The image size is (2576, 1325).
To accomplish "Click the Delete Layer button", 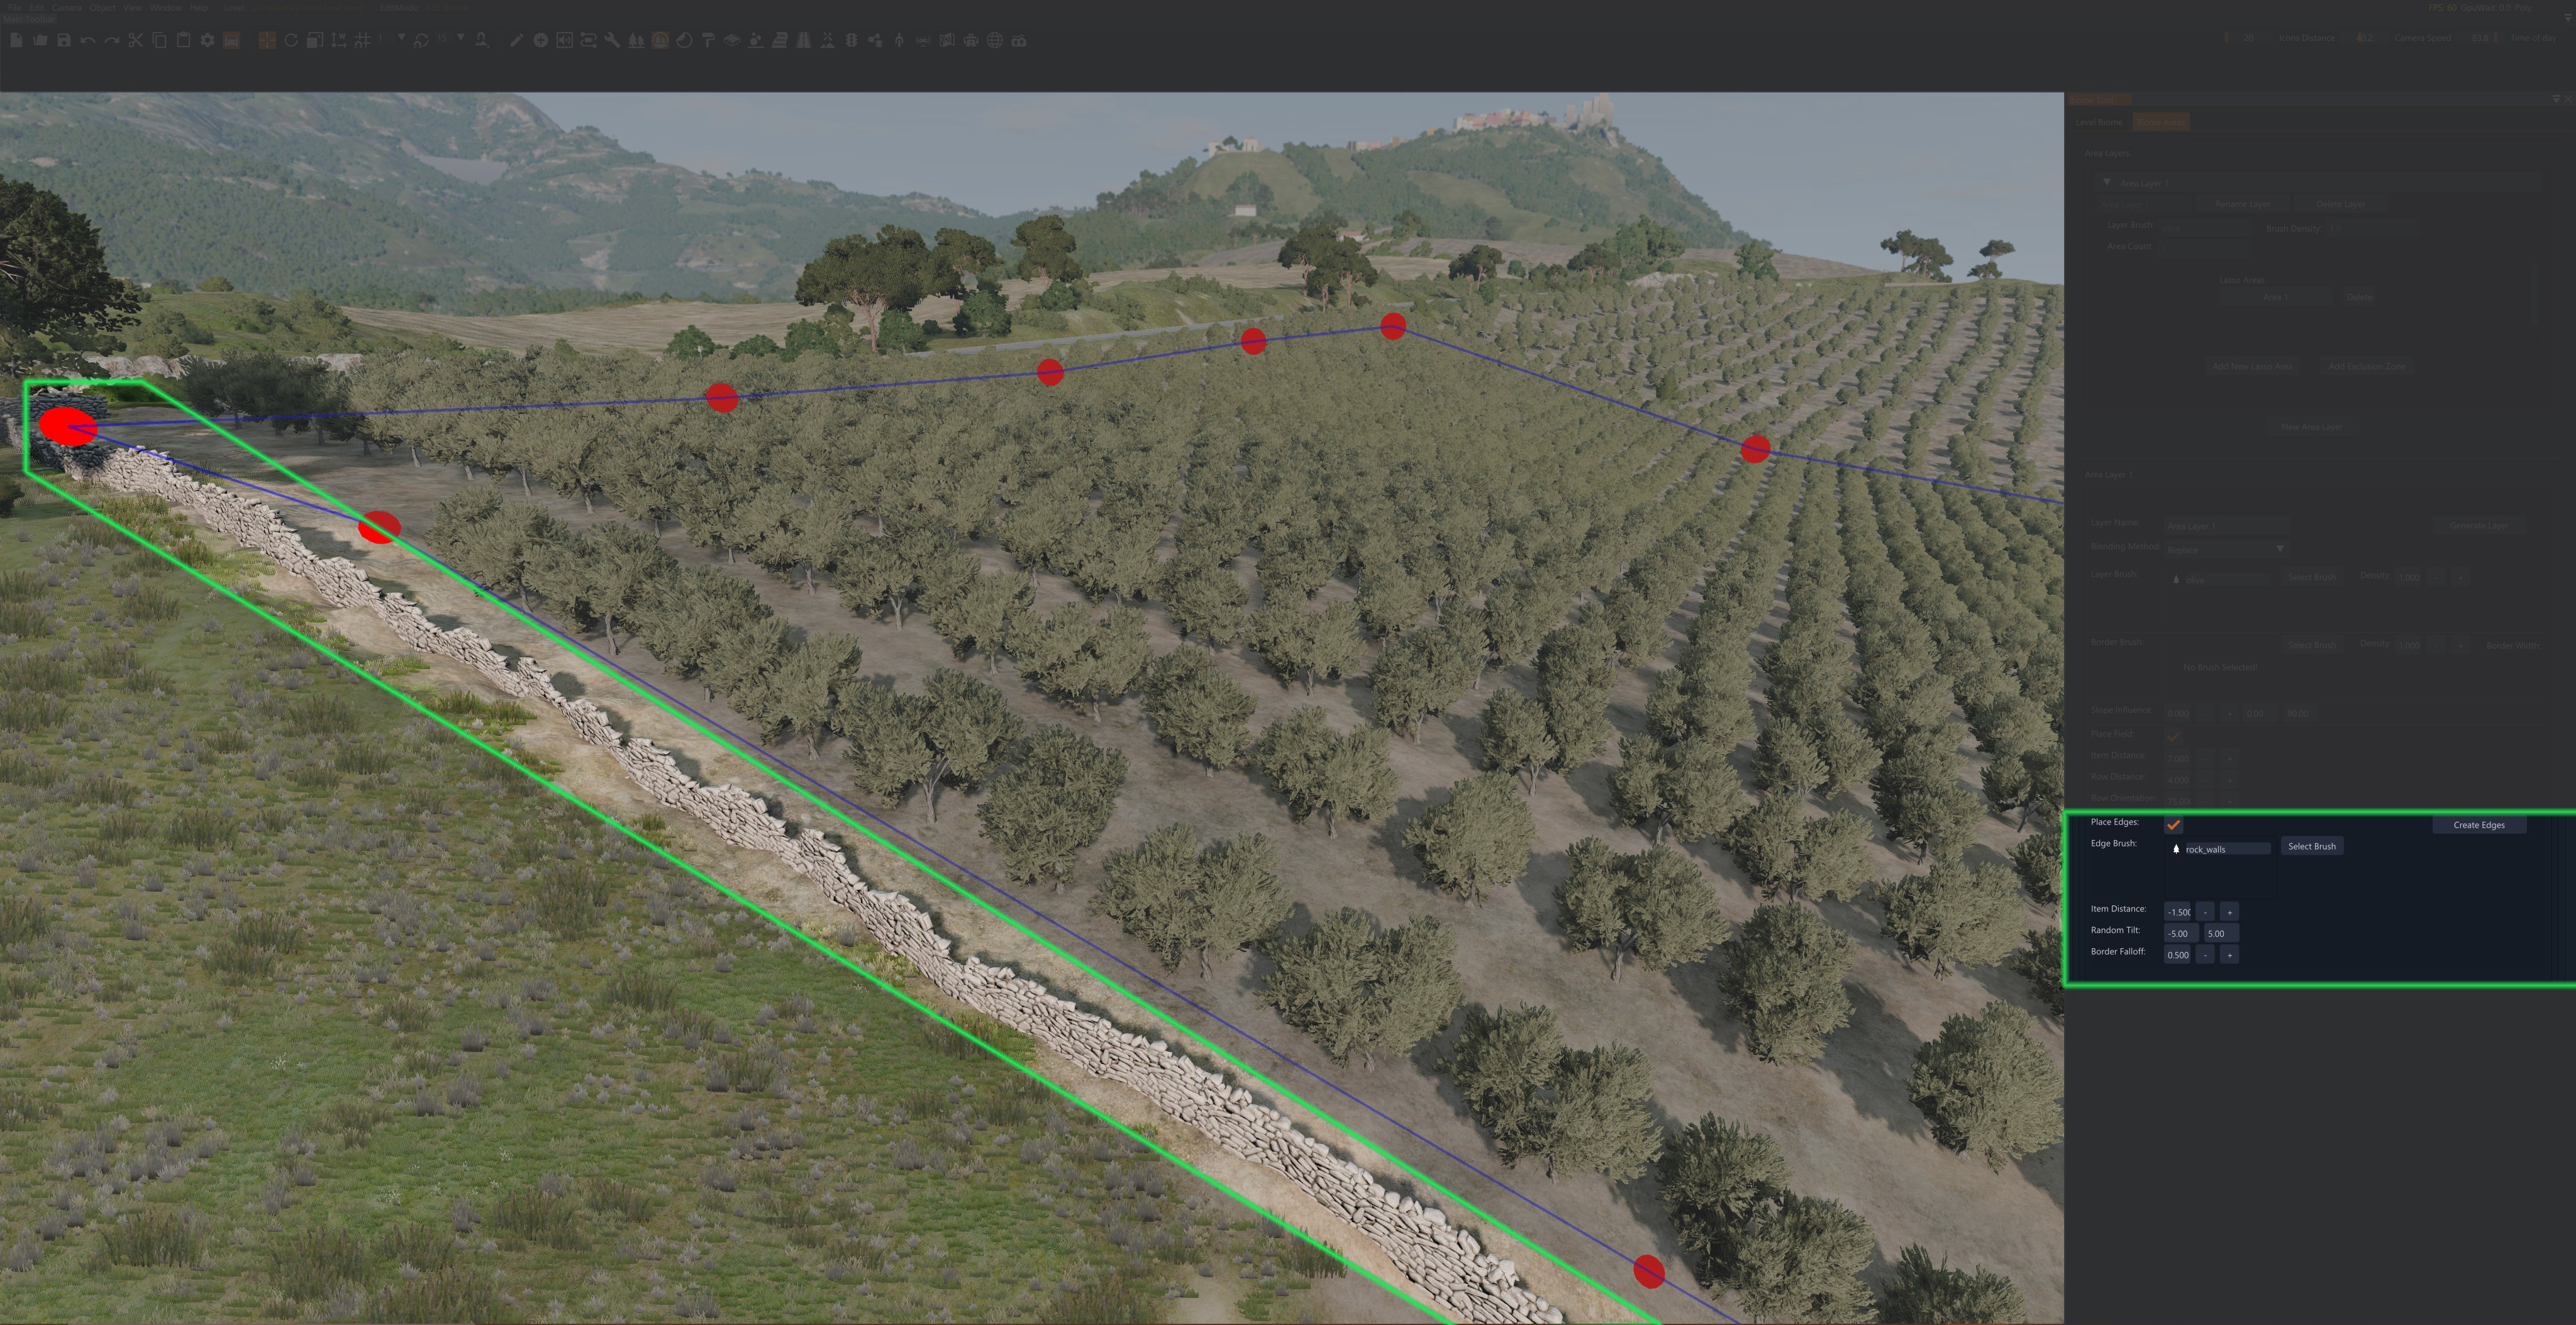I will (2341, 204).
